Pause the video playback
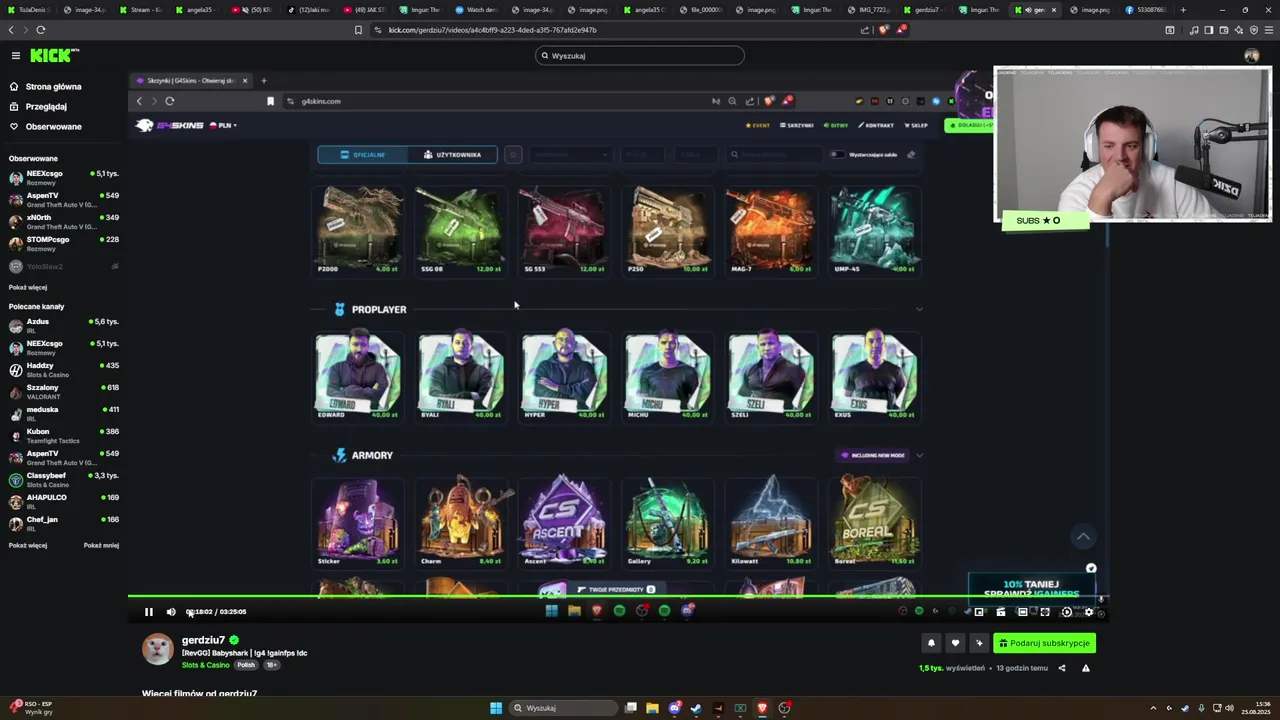The width and height of the screenshot is (1280, 720). pos(149,612)
